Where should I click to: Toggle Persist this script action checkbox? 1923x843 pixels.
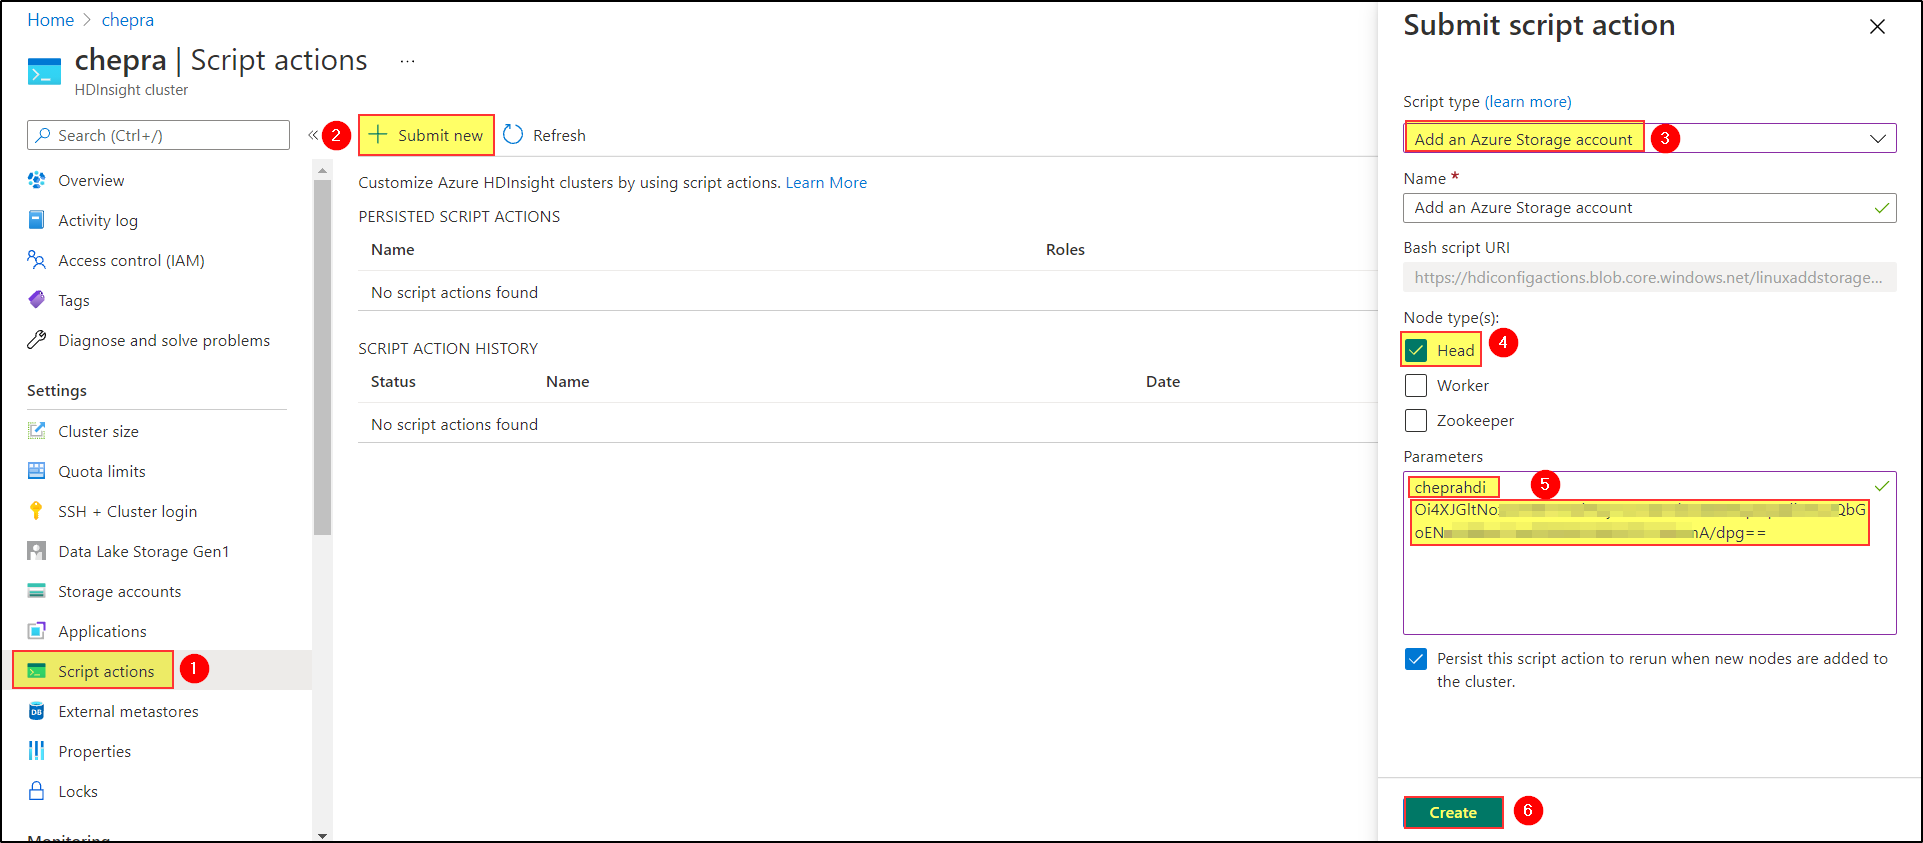[x=1416, y=659]
